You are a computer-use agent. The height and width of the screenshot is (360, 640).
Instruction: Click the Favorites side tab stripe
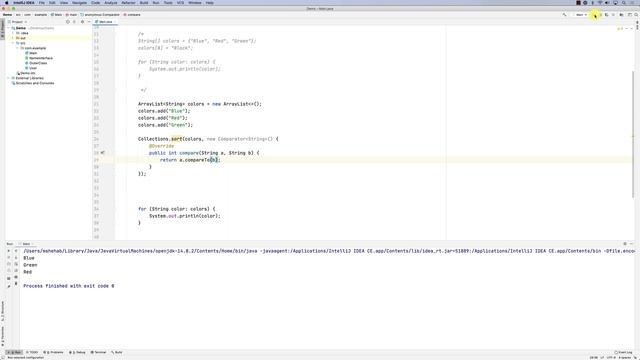(x=2, y=336)
